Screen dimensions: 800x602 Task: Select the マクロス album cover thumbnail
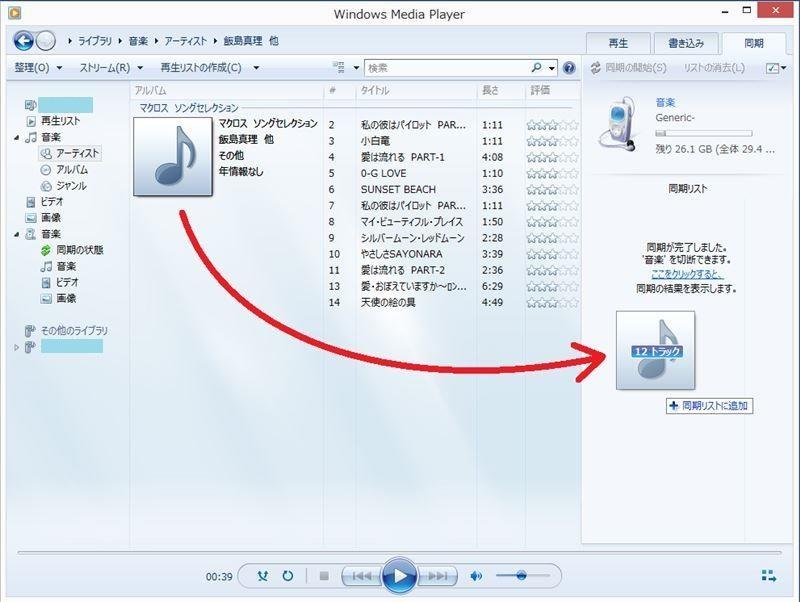click(x=173, y=157)
